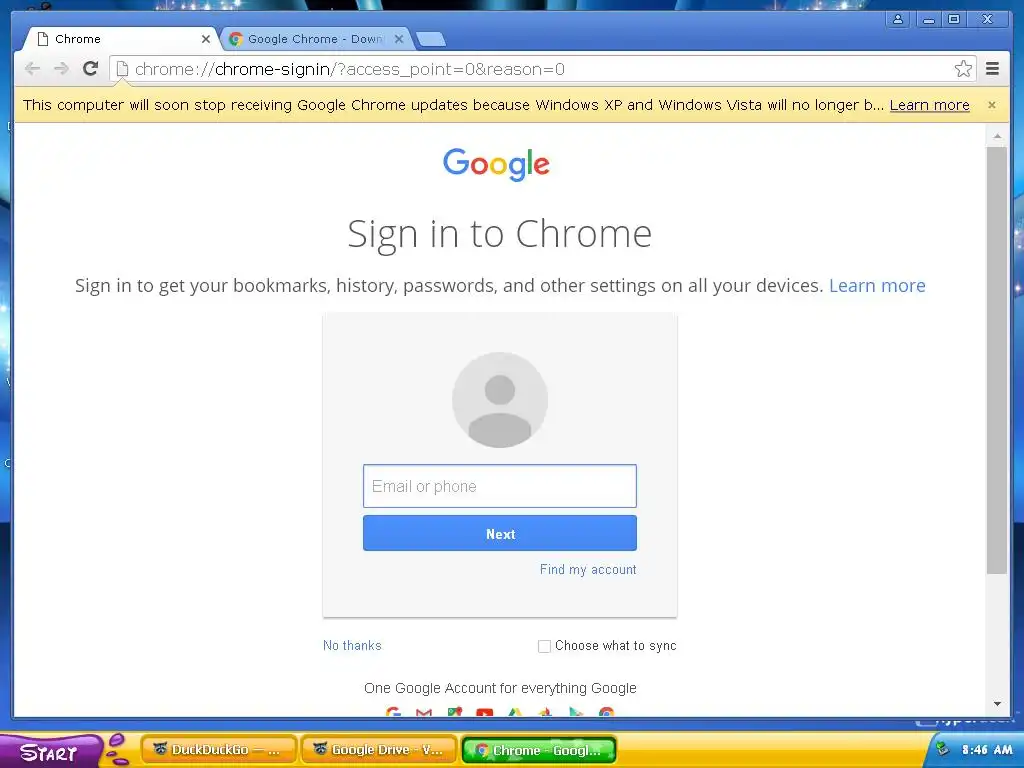Click the system tray icon beside the clock

point(942,748)
